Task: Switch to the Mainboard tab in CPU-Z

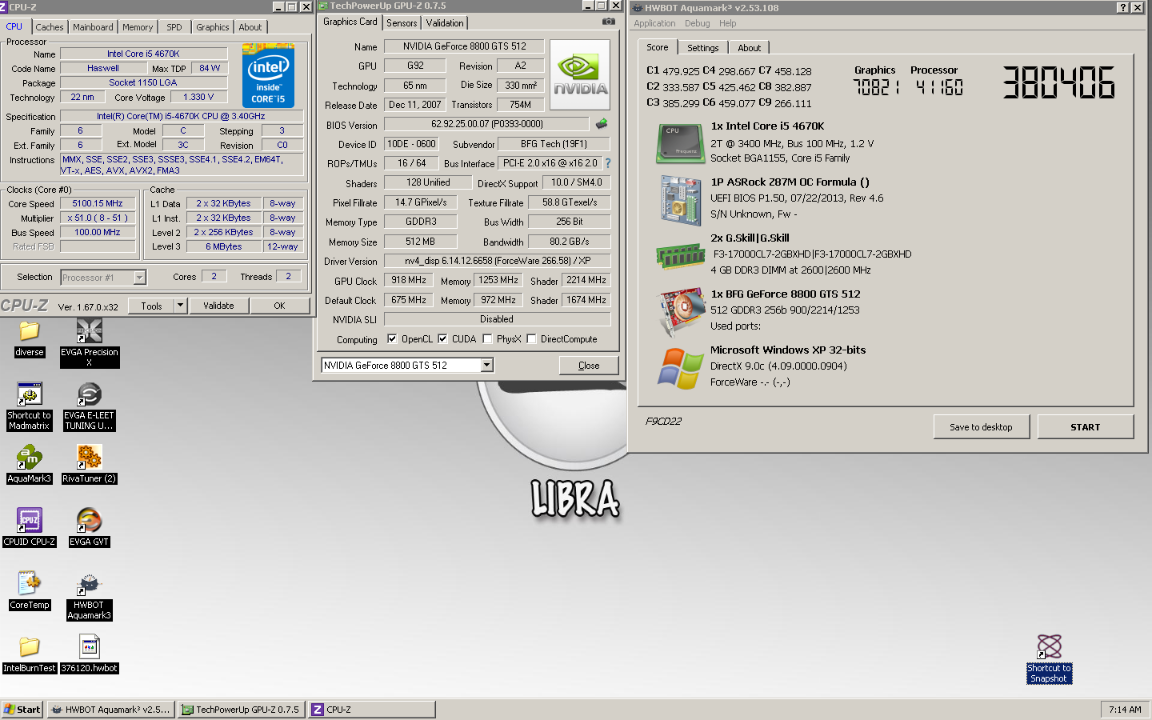Action: click(x=93, y=27)
